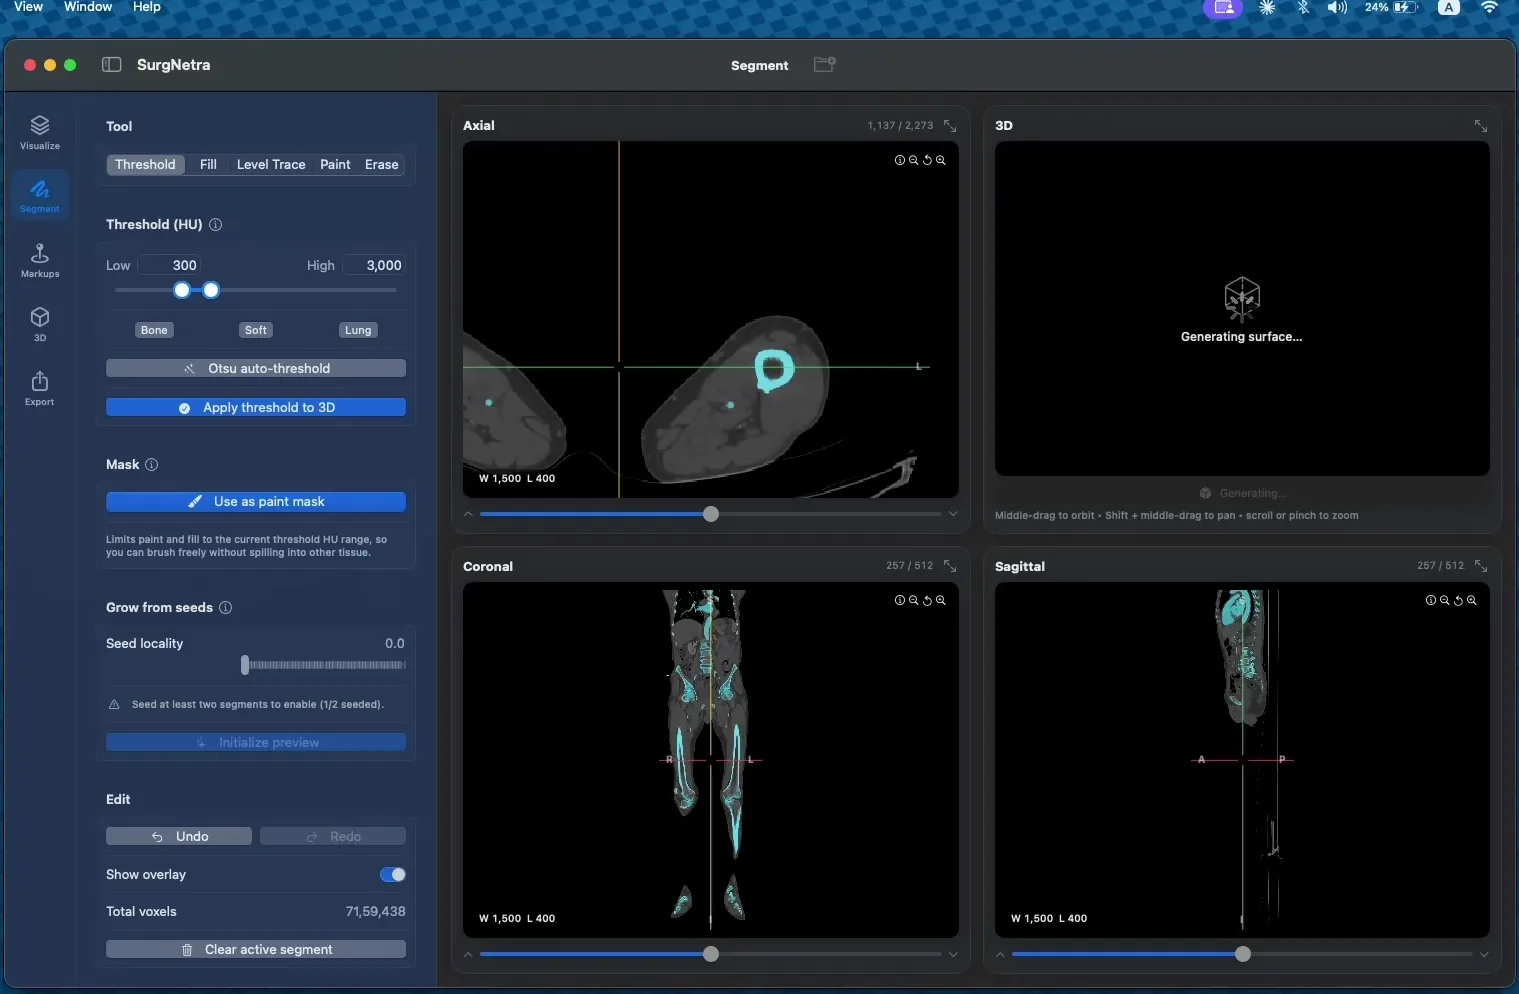Step Axial slice up with chevron
Image resolution: width=1519 pixels, height=994 pixels.
click(468, 514)
